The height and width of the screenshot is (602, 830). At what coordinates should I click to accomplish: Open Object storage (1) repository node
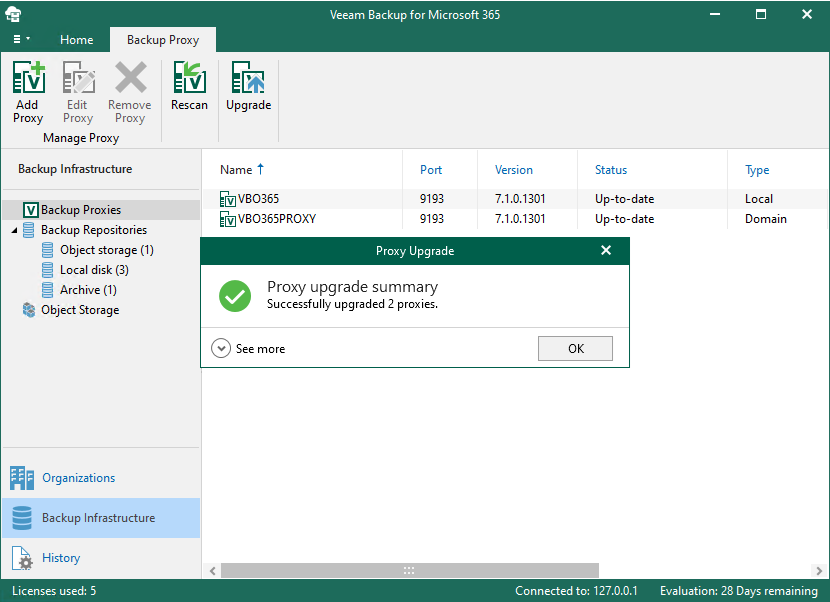tap(106, 250)
